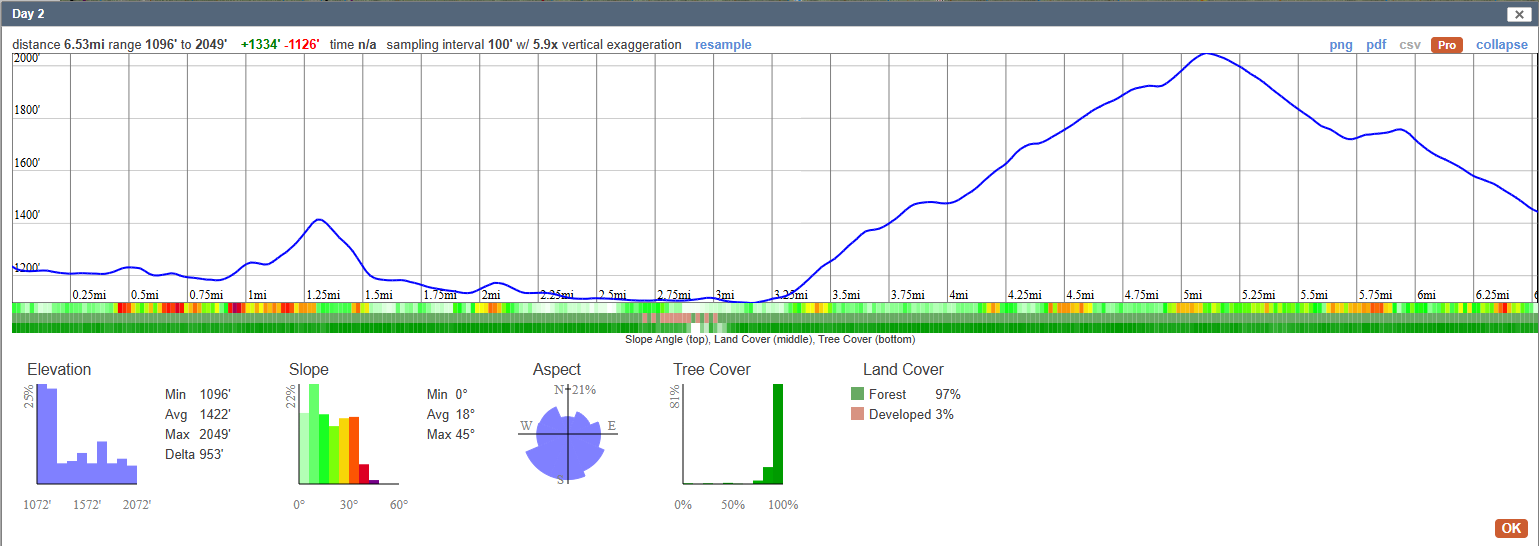Click the Forest green legend swatch
Viewport: 1539px width, 546px height.
click(857, 394)
